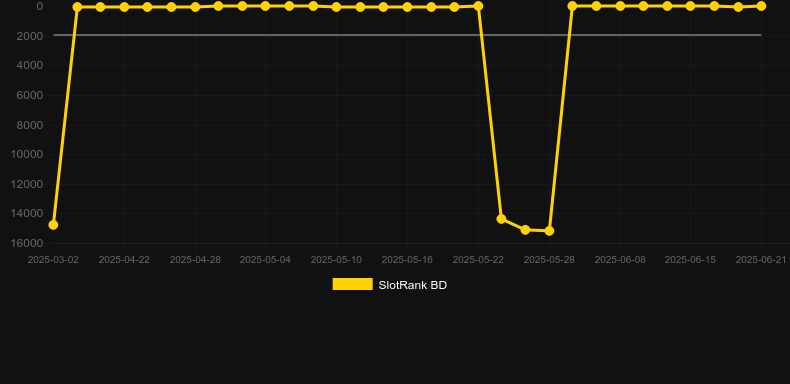
Task: Select the data point above 2025-05-16
Action: point(407,7)
